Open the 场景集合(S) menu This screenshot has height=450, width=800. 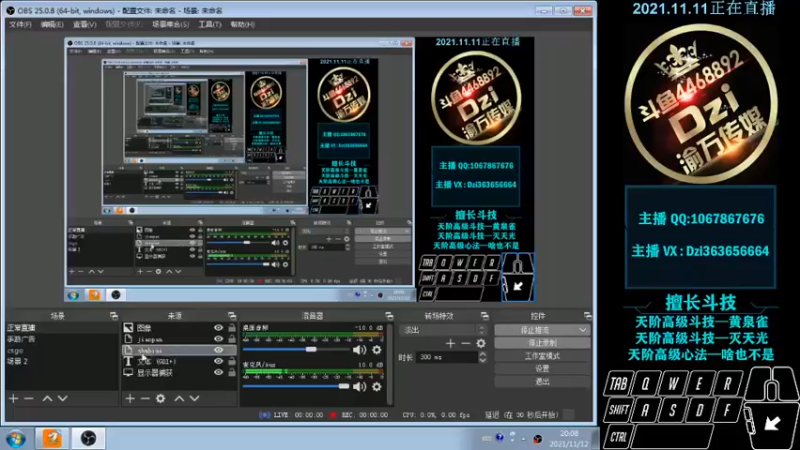click(170, 24)
